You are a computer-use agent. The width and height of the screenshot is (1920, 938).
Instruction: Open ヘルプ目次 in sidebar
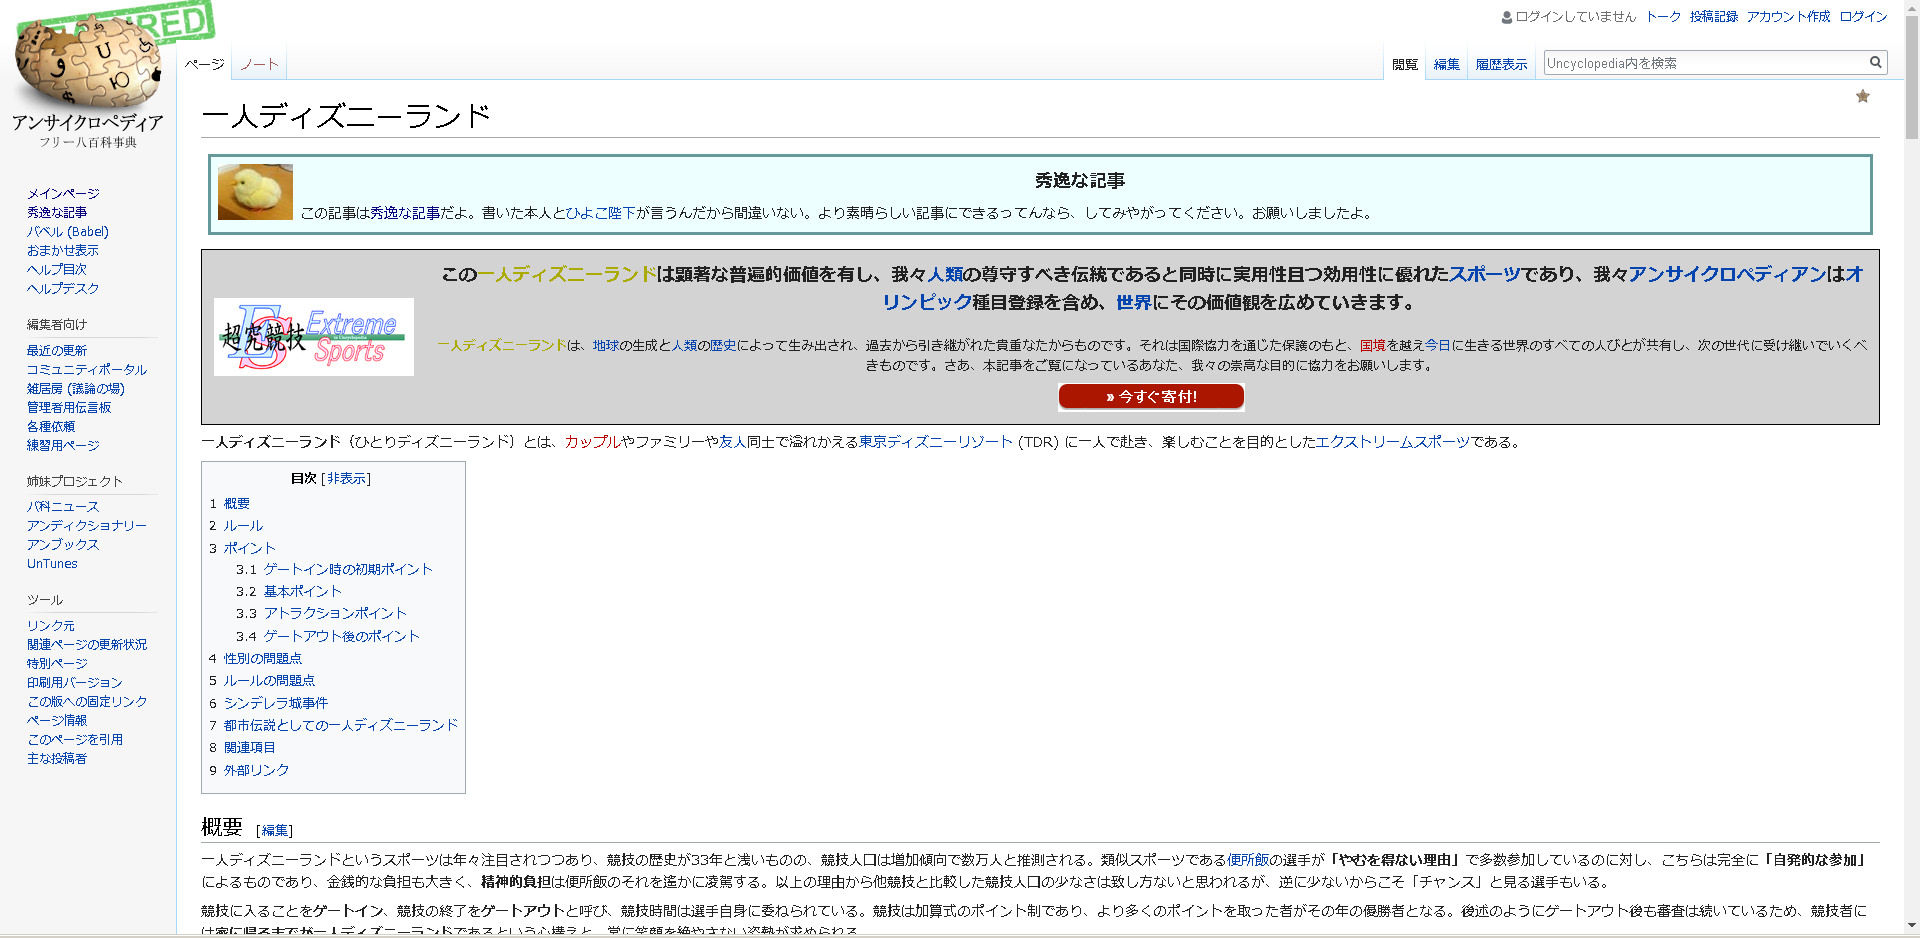[57, 269]
